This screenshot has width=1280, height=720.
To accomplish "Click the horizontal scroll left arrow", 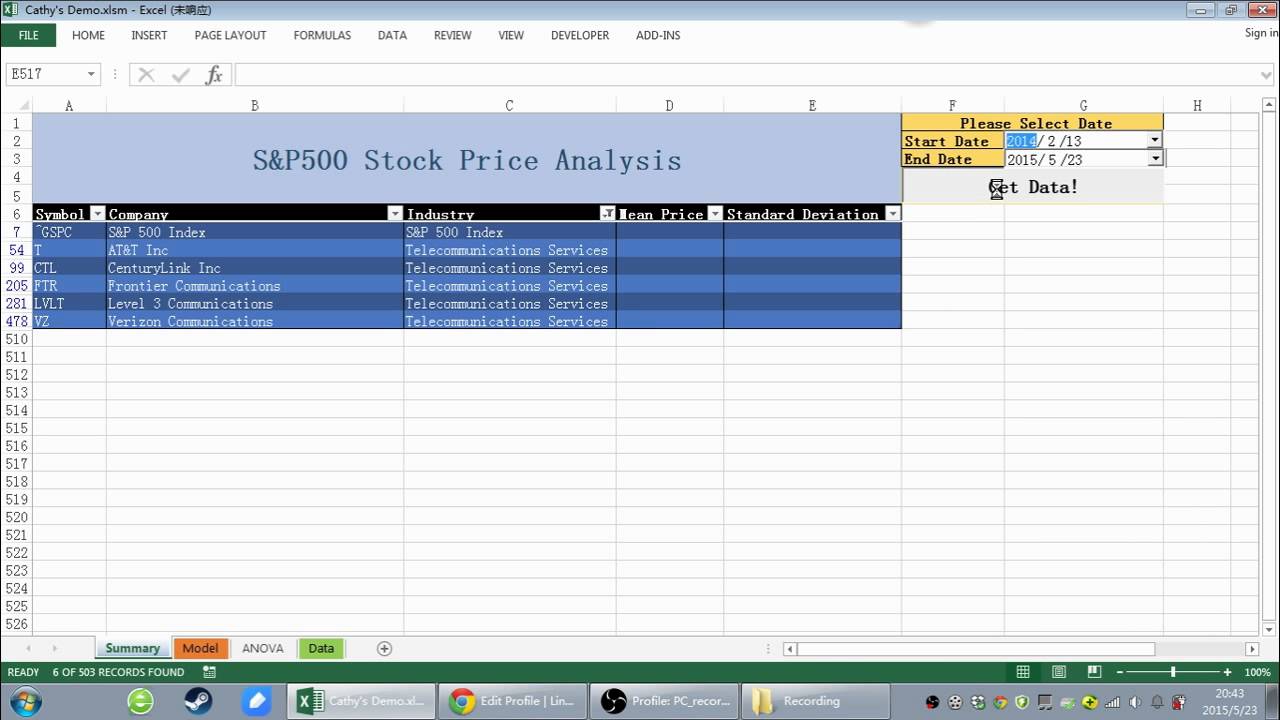I will tap(790, 649).
